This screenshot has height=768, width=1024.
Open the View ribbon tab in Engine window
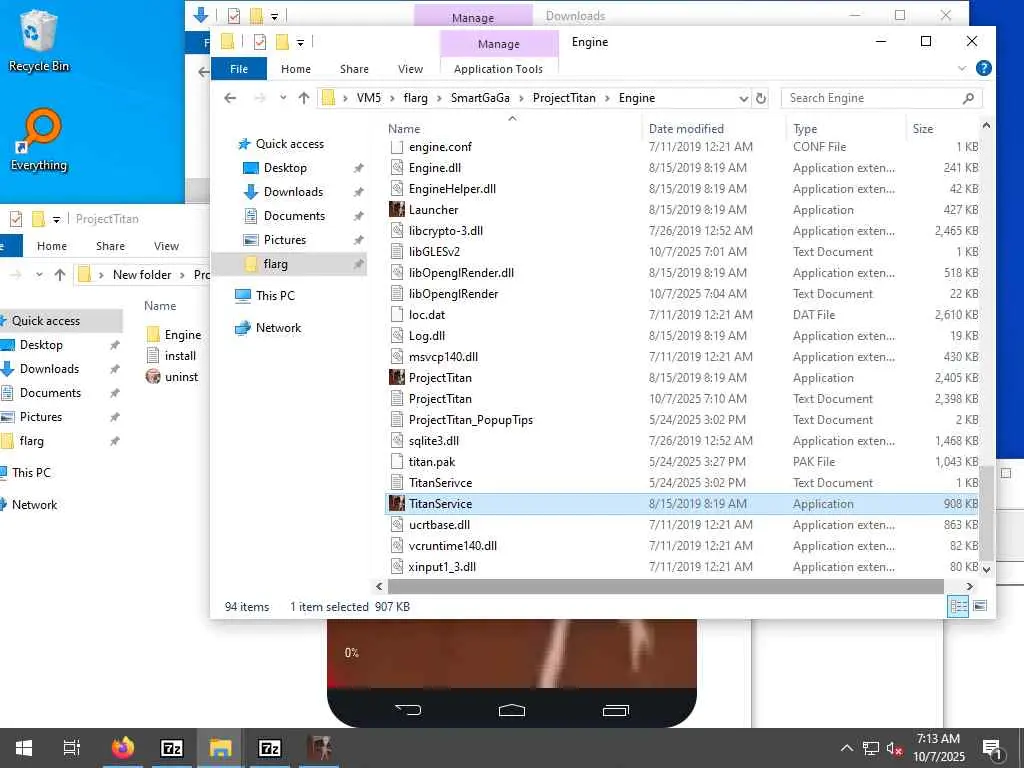click(x=410, y=69)
